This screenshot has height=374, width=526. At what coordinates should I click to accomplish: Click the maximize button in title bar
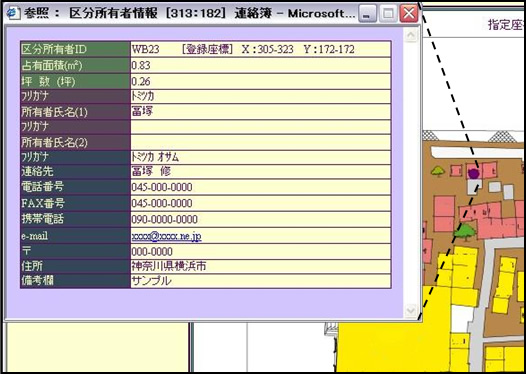(x=388, y=14)
